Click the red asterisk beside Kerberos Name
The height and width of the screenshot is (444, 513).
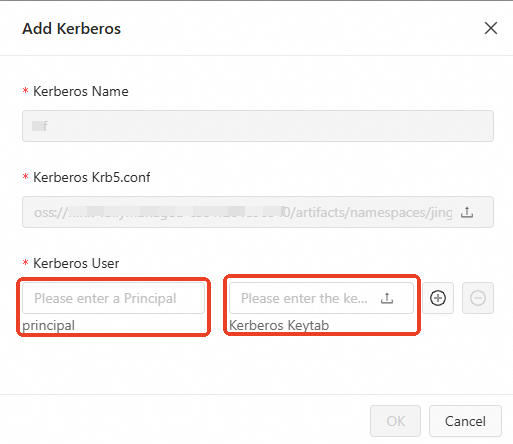coord(25,90)
